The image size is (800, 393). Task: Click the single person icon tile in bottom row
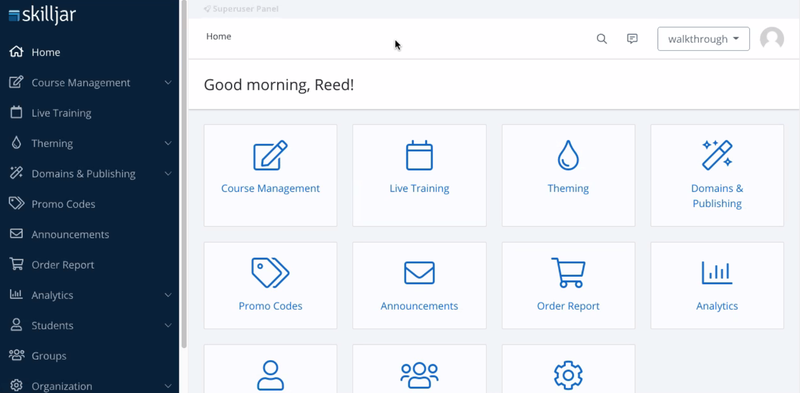270,376
